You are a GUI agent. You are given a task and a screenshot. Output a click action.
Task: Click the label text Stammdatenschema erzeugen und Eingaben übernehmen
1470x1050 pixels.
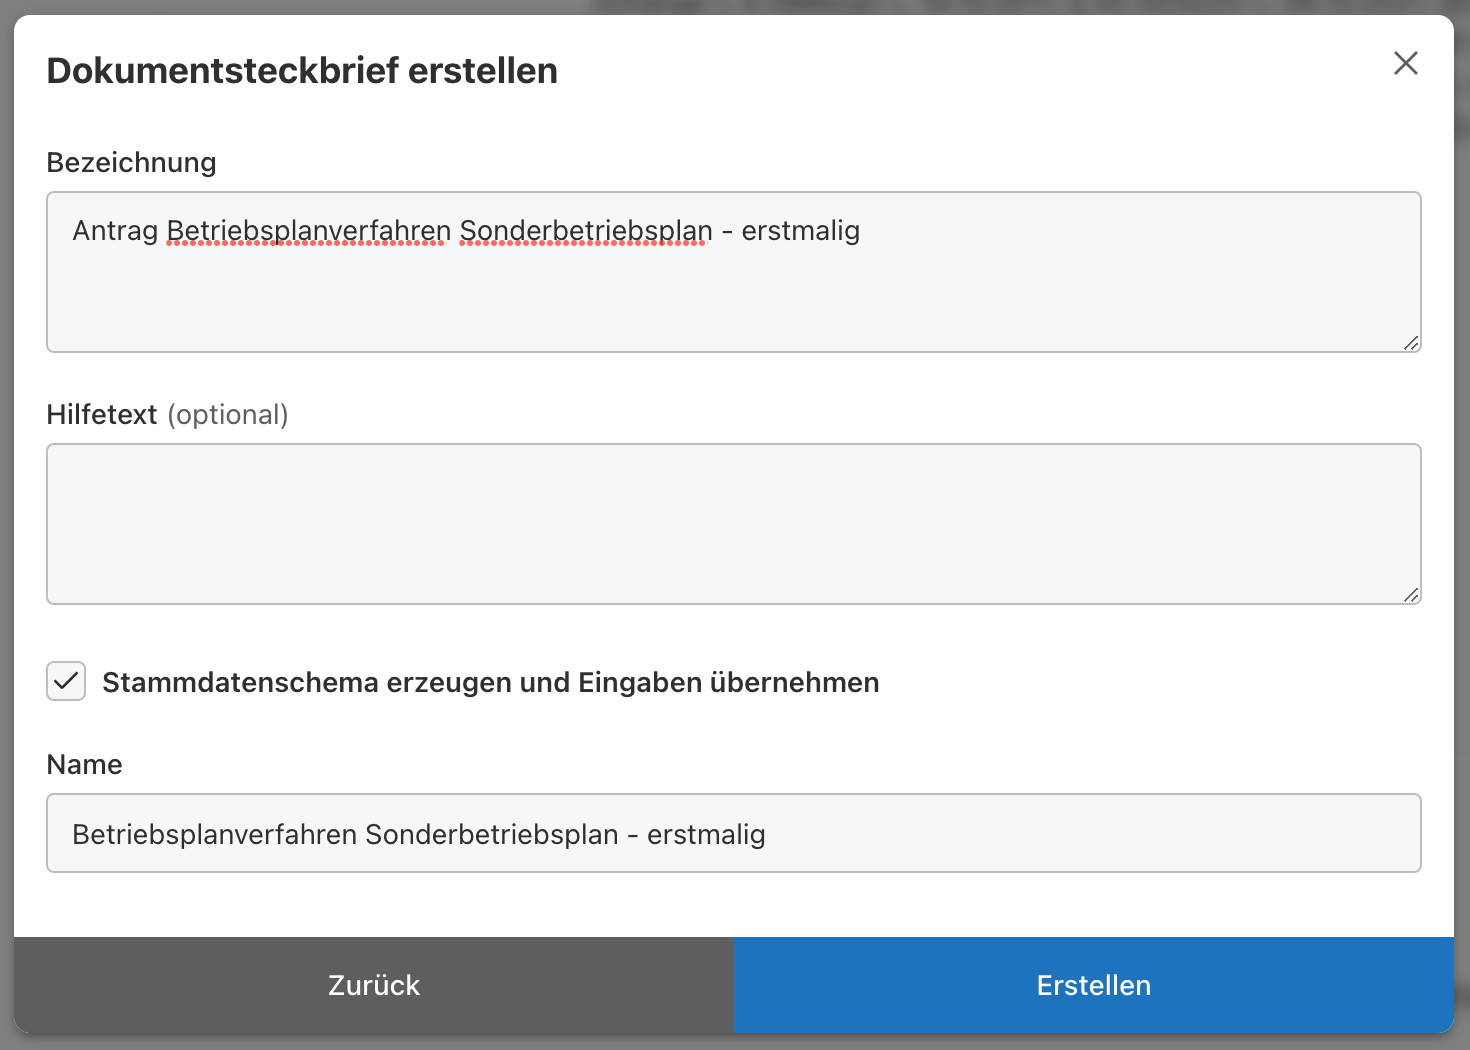(490, 683)
